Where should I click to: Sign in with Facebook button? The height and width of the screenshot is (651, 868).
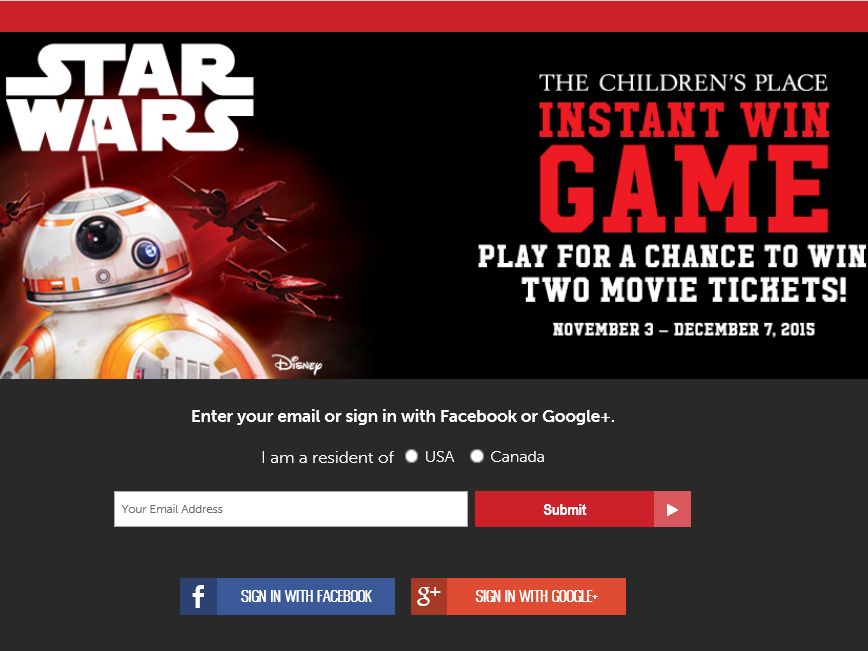coord(287,596)
